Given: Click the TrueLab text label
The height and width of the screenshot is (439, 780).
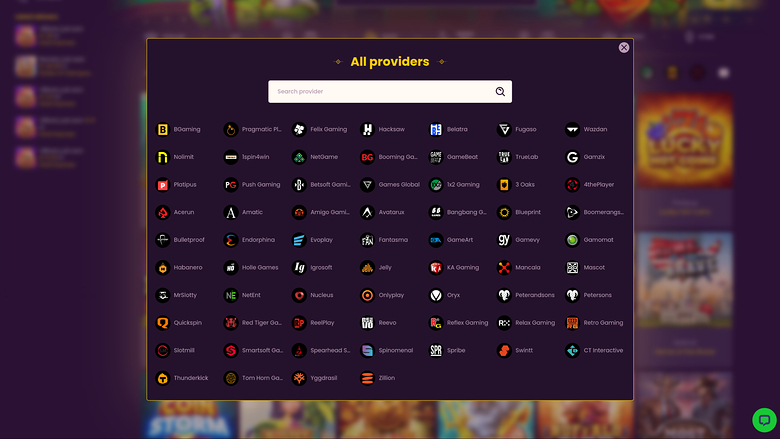Looking at the screenshot, I should [x=527, y=157].
